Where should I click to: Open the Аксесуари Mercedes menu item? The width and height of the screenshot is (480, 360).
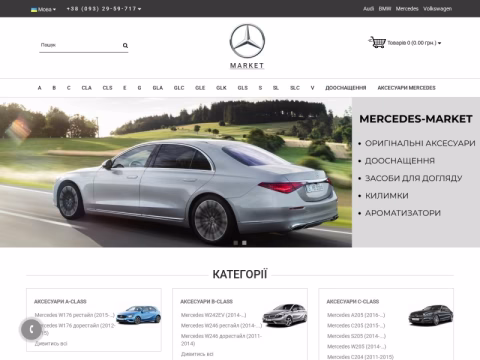pyautogui.click(x=406, y=88)
